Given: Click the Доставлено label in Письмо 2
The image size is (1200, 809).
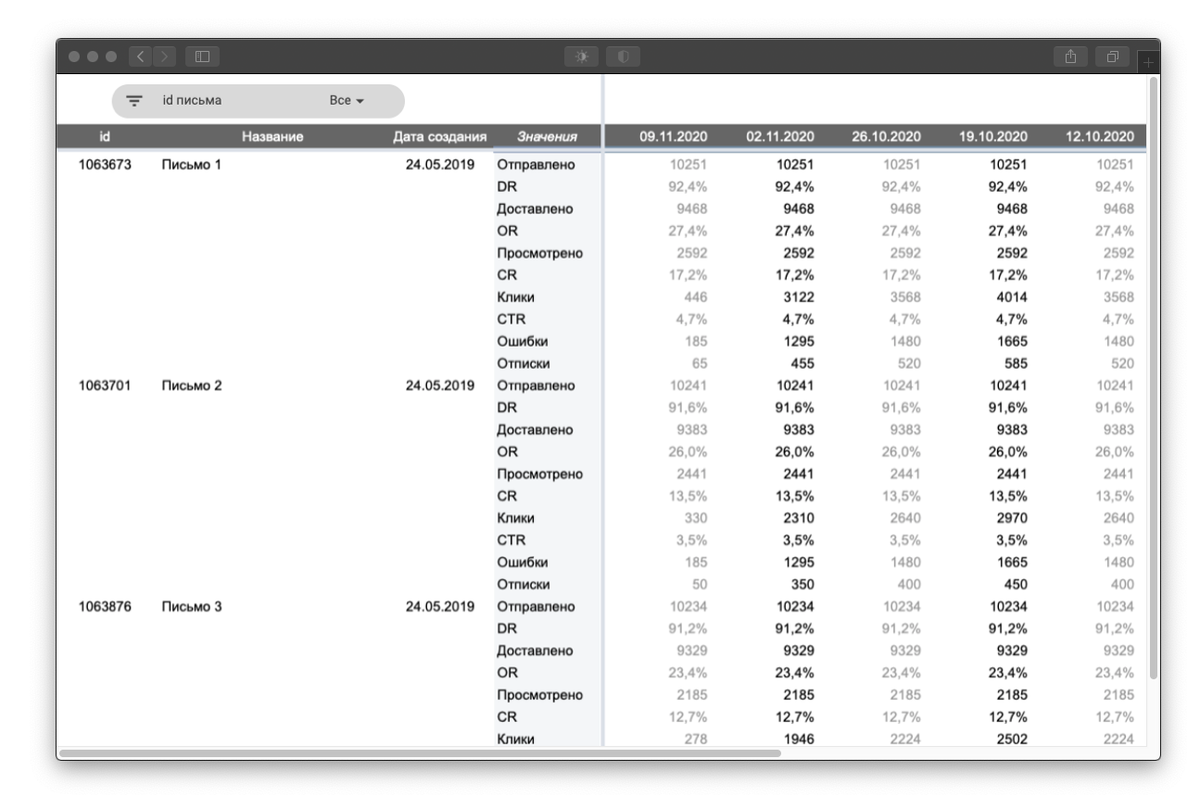Looking at the screenshot, I should pyautogui.click(x=535, y=430).
